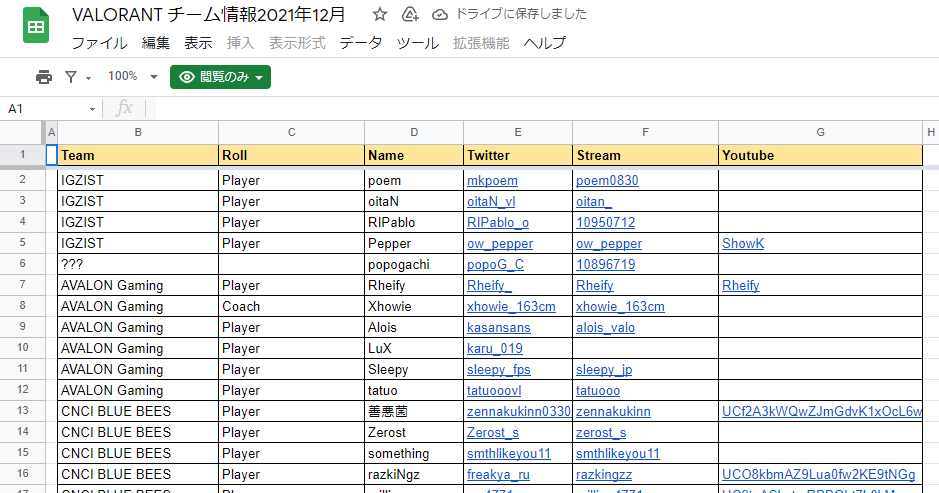Image resolution: width=939 pixels, height=493 pixels.
Task: Open the sleepy_jp stream link
Action: tap(604, 369)
